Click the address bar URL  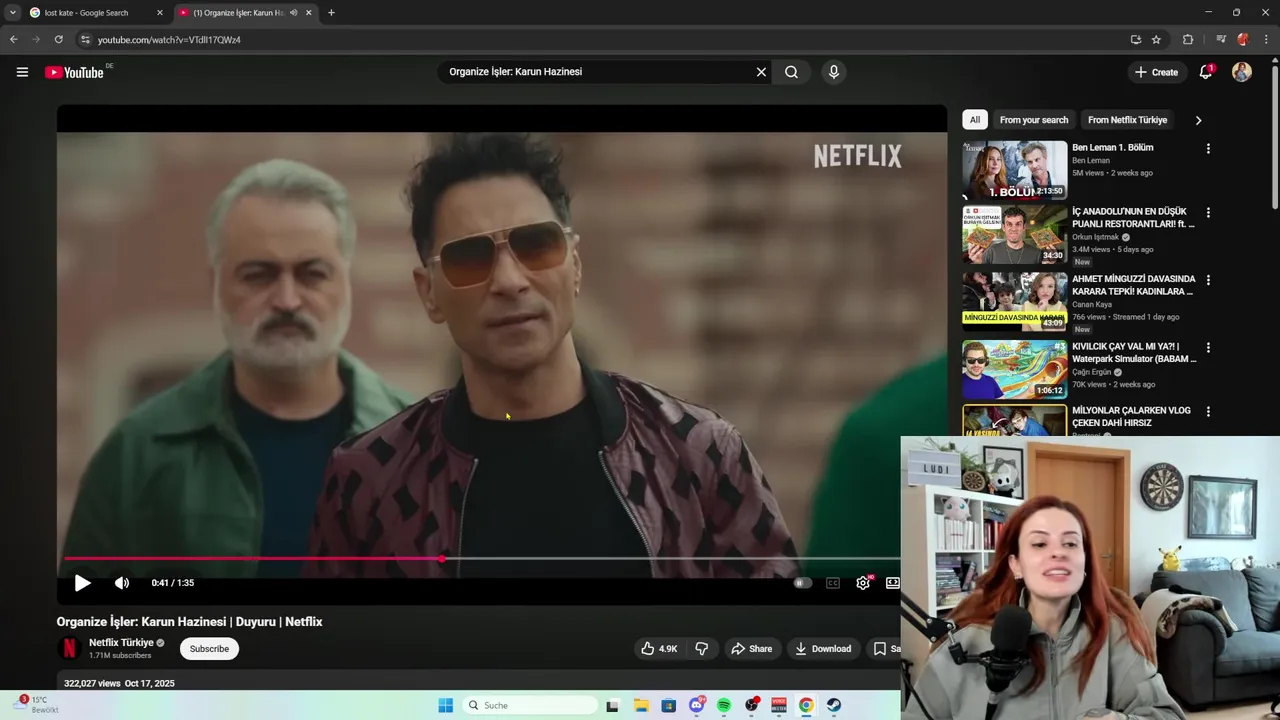pos(169,40)
